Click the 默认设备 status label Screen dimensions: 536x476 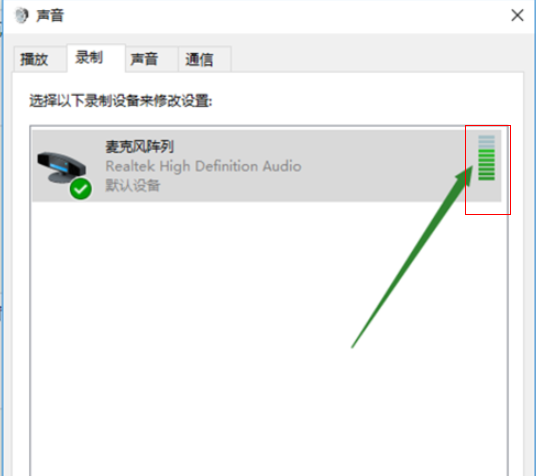coord(133,186)
